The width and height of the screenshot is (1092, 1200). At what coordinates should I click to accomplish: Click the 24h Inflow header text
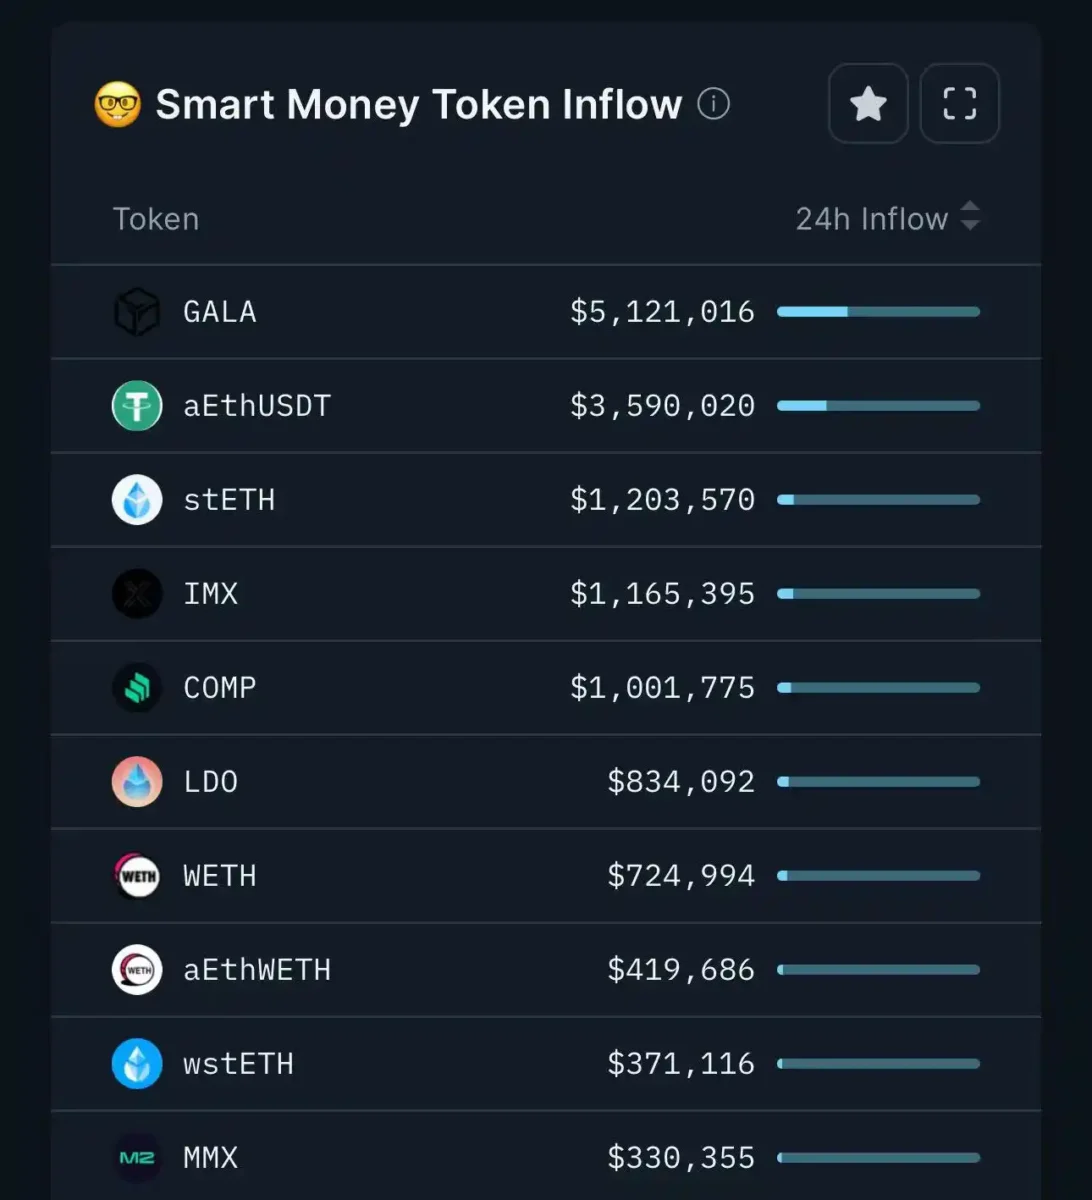[871, 219]
